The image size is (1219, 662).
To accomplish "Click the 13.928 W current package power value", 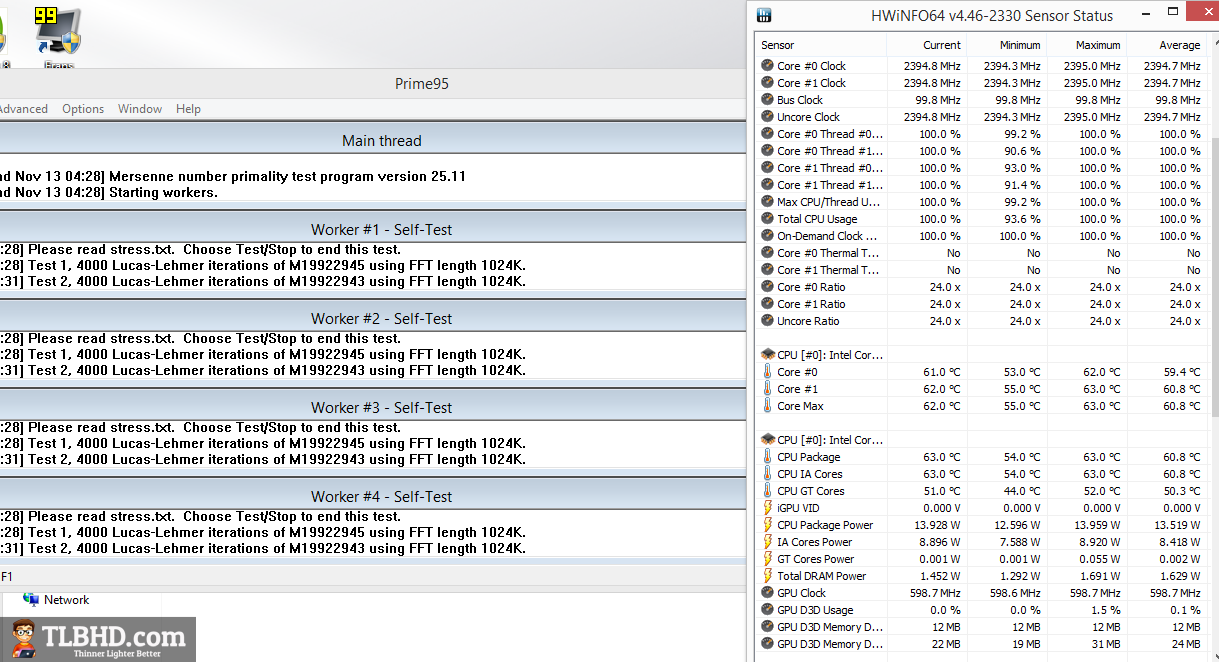I will coord(937,525).
